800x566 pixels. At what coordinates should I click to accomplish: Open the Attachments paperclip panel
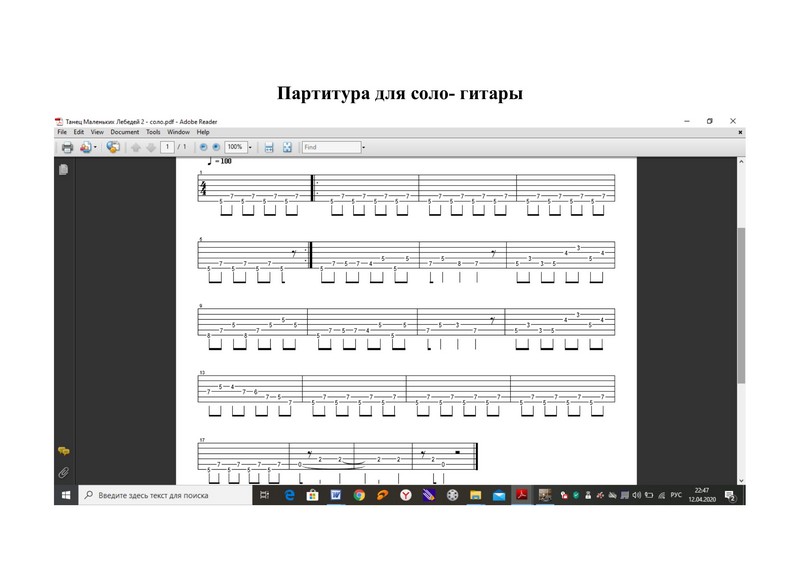click(63, 471)
